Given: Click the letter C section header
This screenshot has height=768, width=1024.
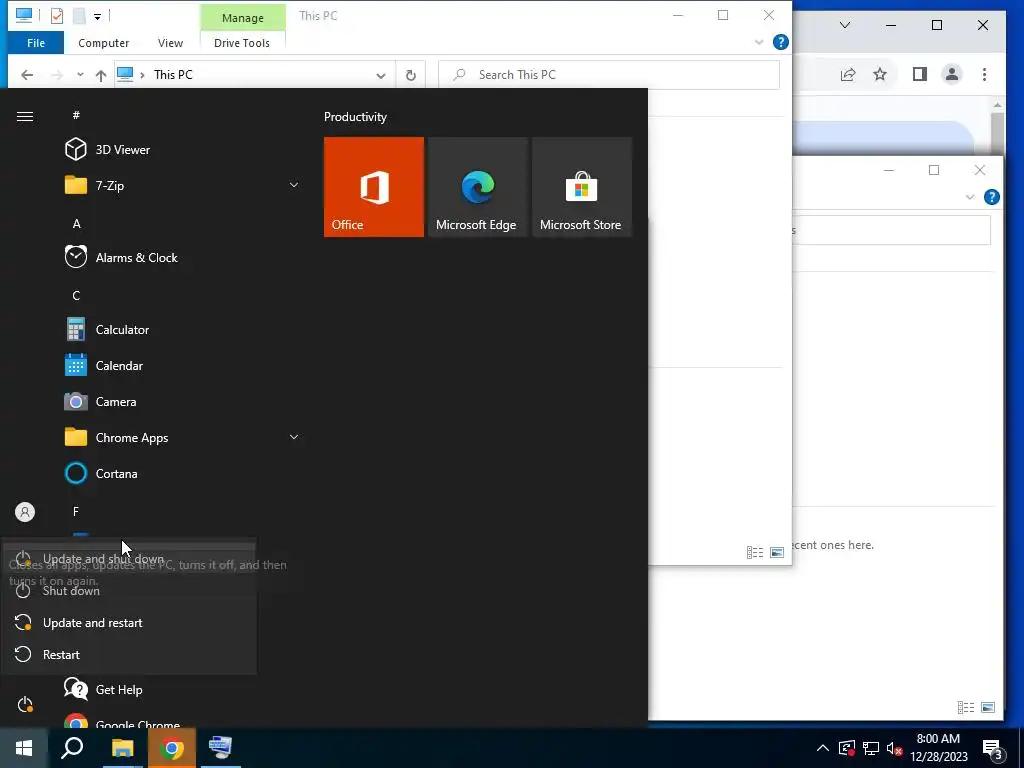Looking at the screenshot, I should pos(76,295).
